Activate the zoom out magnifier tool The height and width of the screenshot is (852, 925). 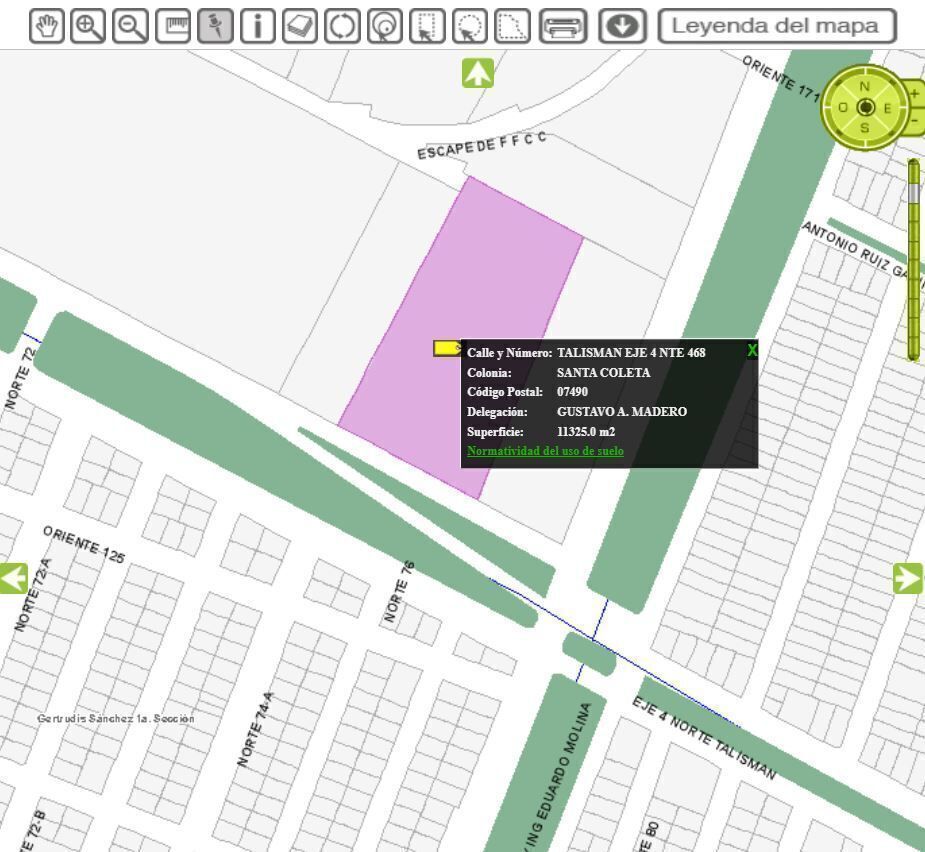130,27
